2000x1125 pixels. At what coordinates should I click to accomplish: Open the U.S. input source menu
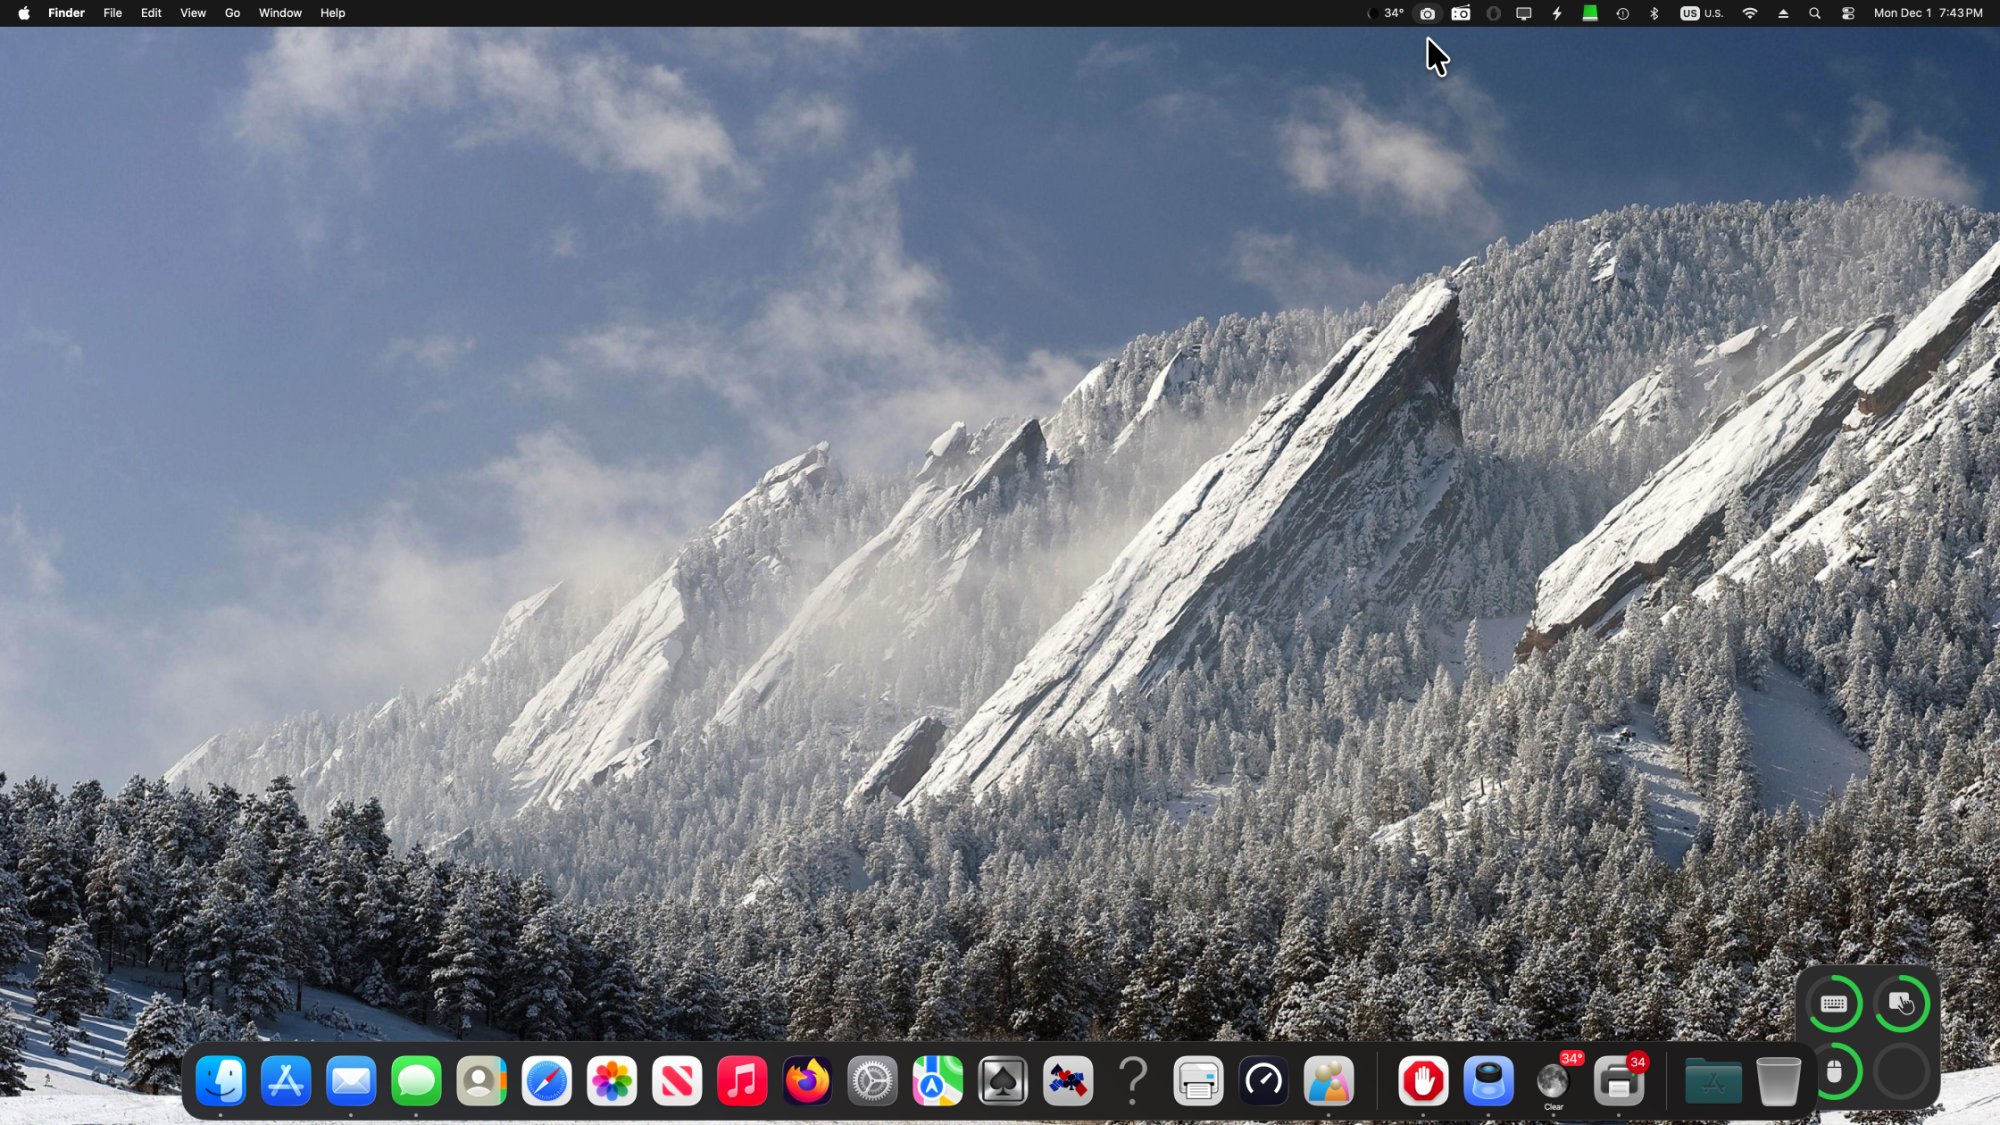click(1701, 13)
